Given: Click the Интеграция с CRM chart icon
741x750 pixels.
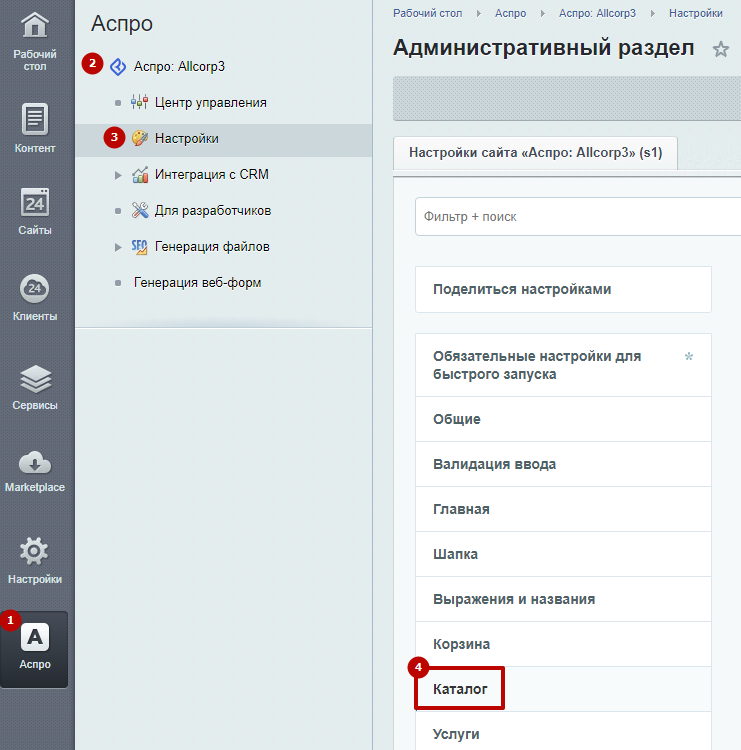Looking at the screenshot, I should pyautogui.click(x=140, y=175).
